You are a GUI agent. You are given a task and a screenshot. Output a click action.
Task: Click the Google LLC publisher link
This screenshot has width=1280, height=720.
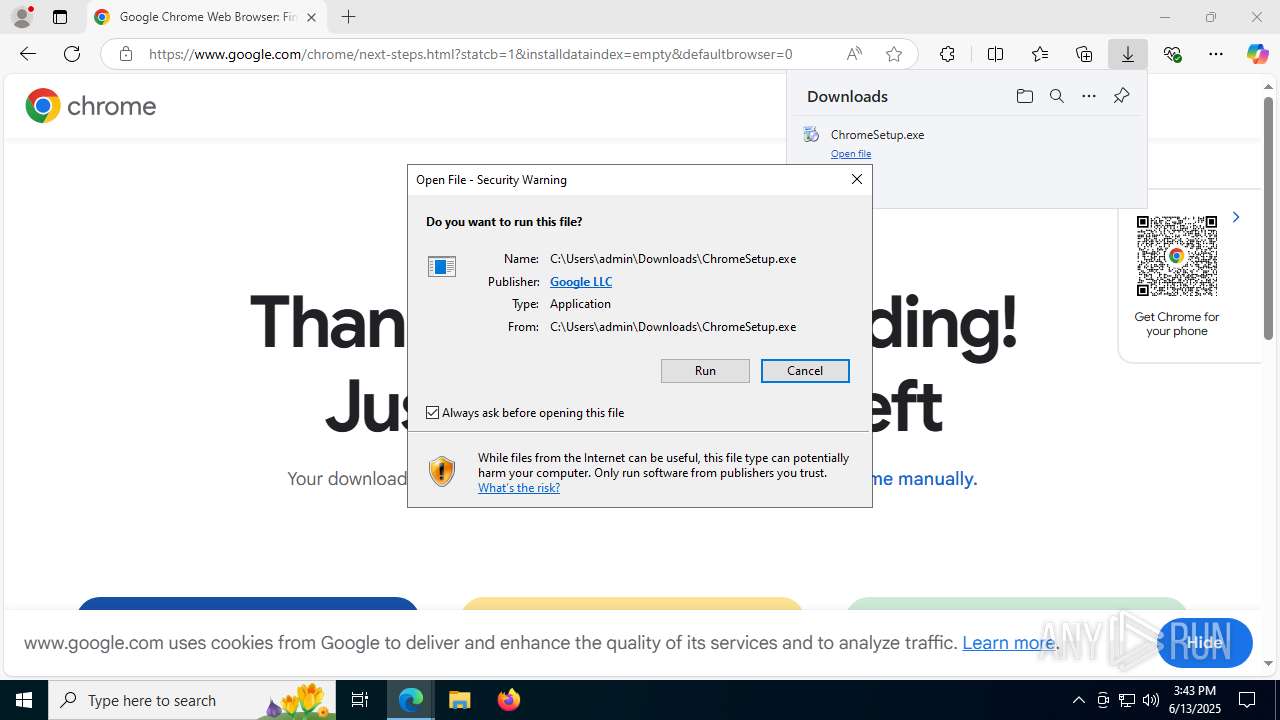[581, 282]
